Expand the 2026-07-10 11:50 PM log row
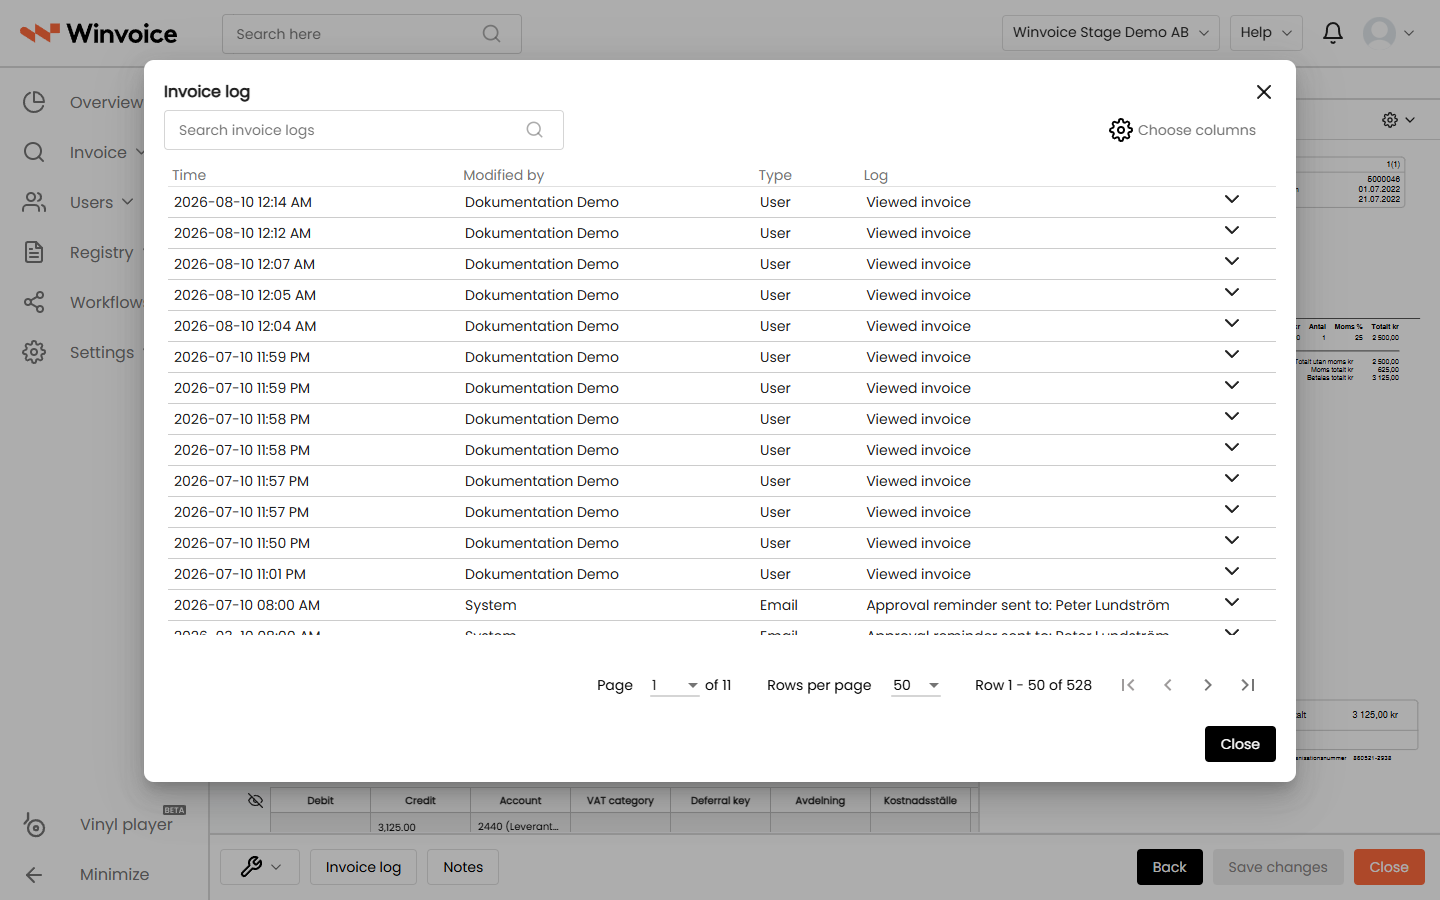1440x900 pixels. click(1232, 540)
